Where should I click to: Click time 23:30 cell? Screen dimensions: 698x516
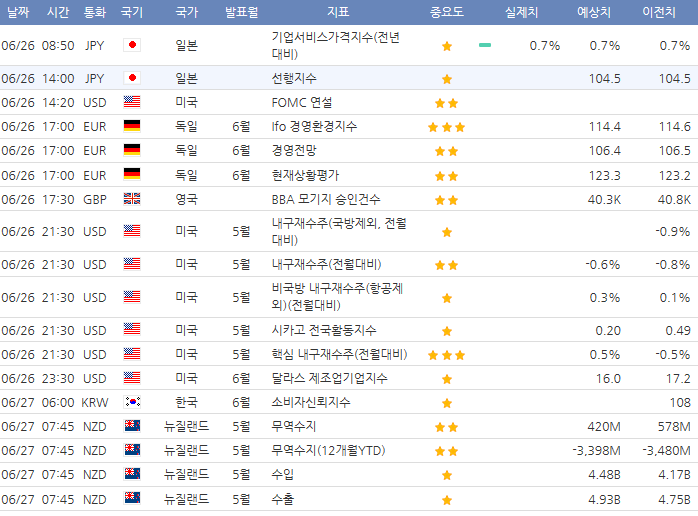58,378
